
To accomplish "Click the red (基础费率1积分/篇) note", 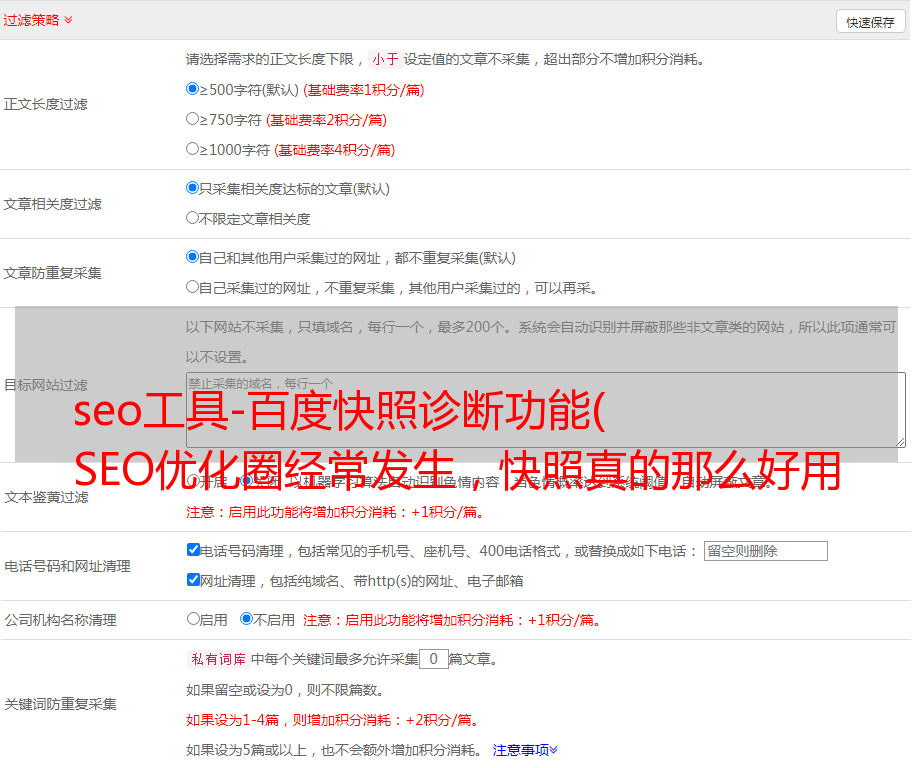I will [364, 90].
